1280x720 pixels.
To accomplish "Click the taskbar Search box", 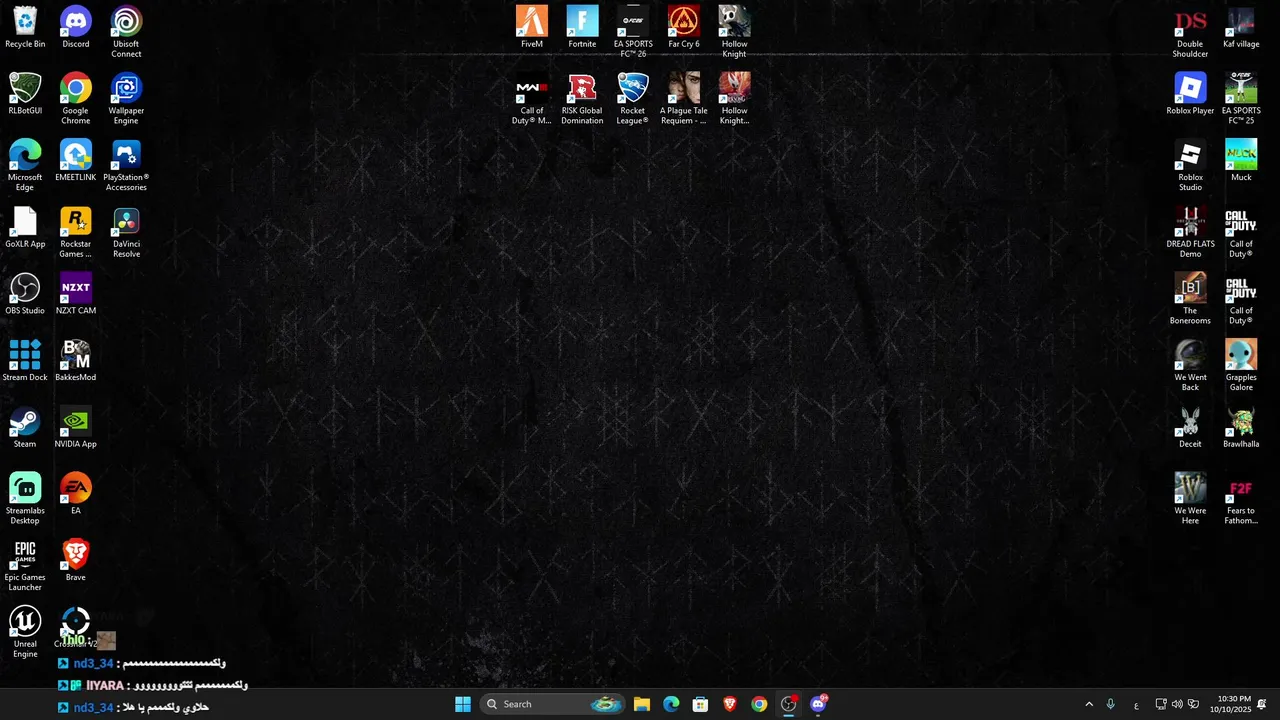I will [553, 704].
